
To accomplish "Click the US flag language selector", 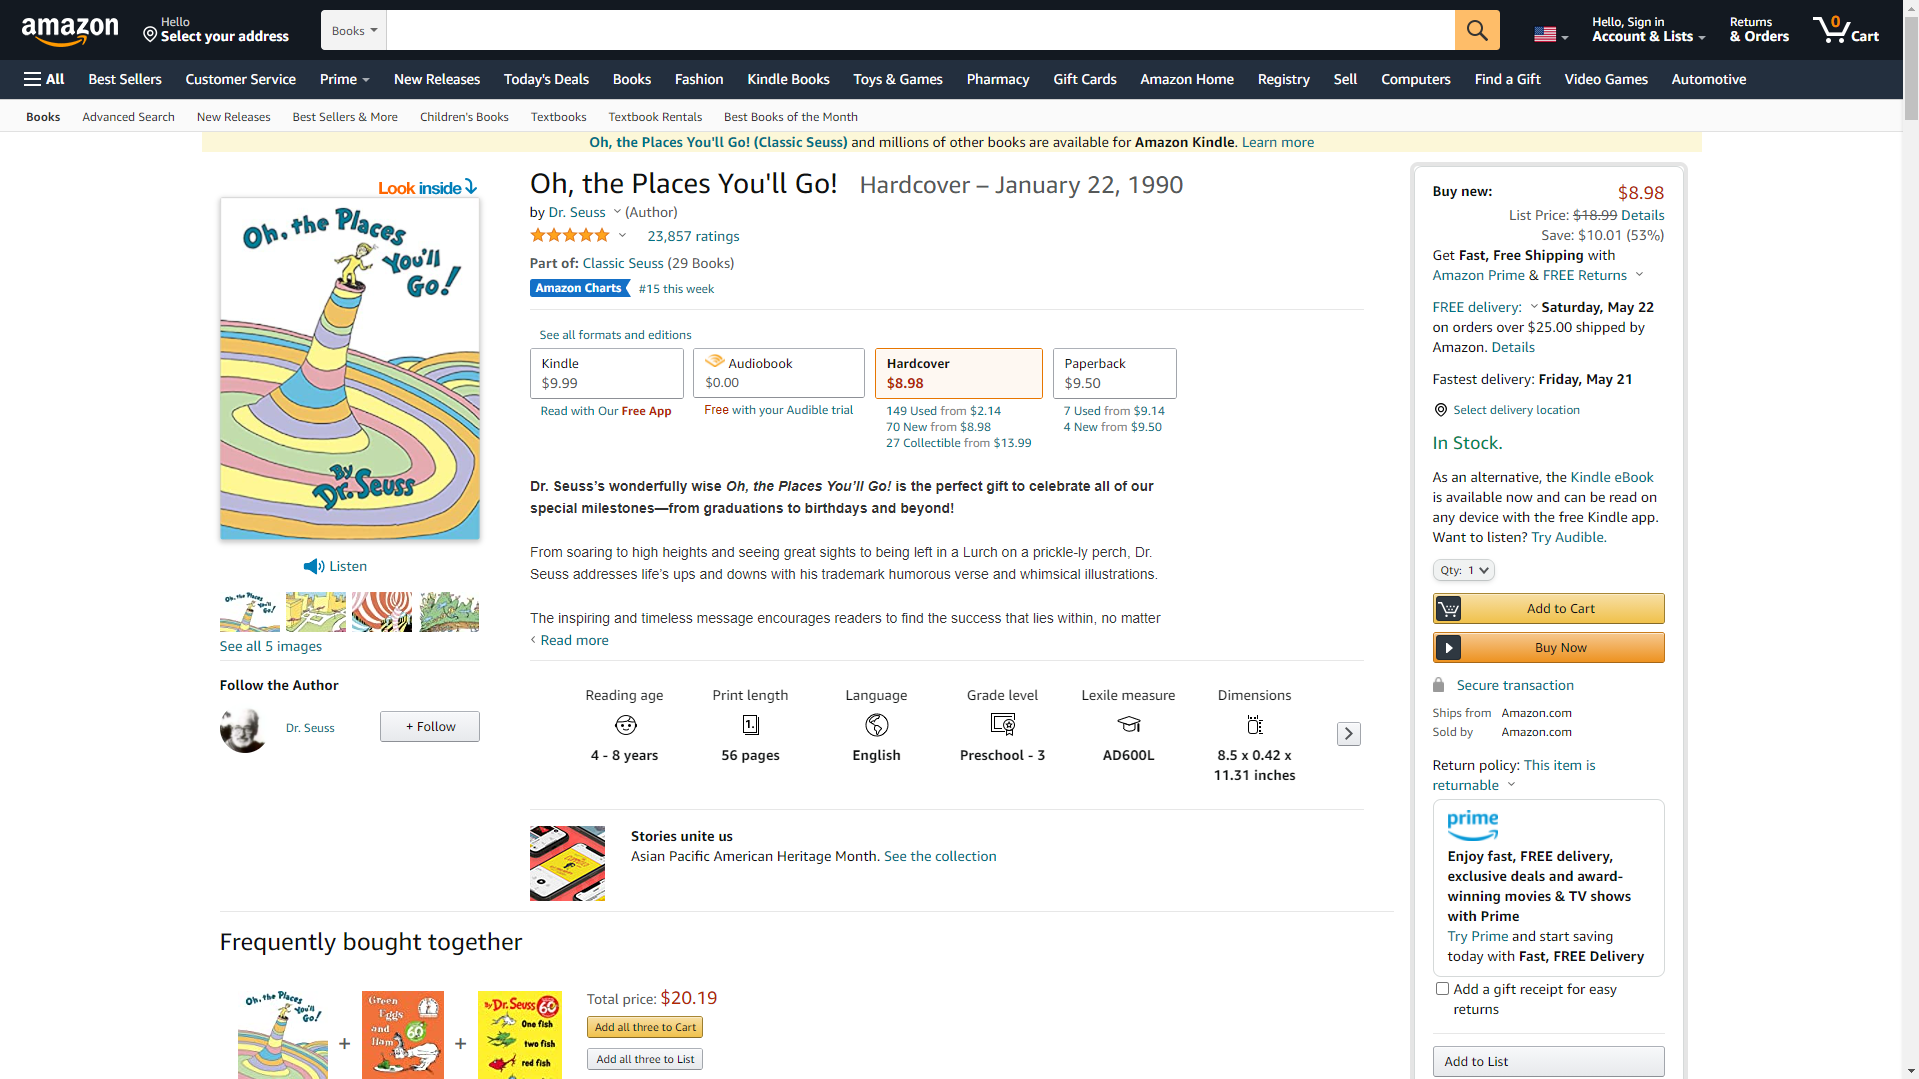I will pos(1549,35).
